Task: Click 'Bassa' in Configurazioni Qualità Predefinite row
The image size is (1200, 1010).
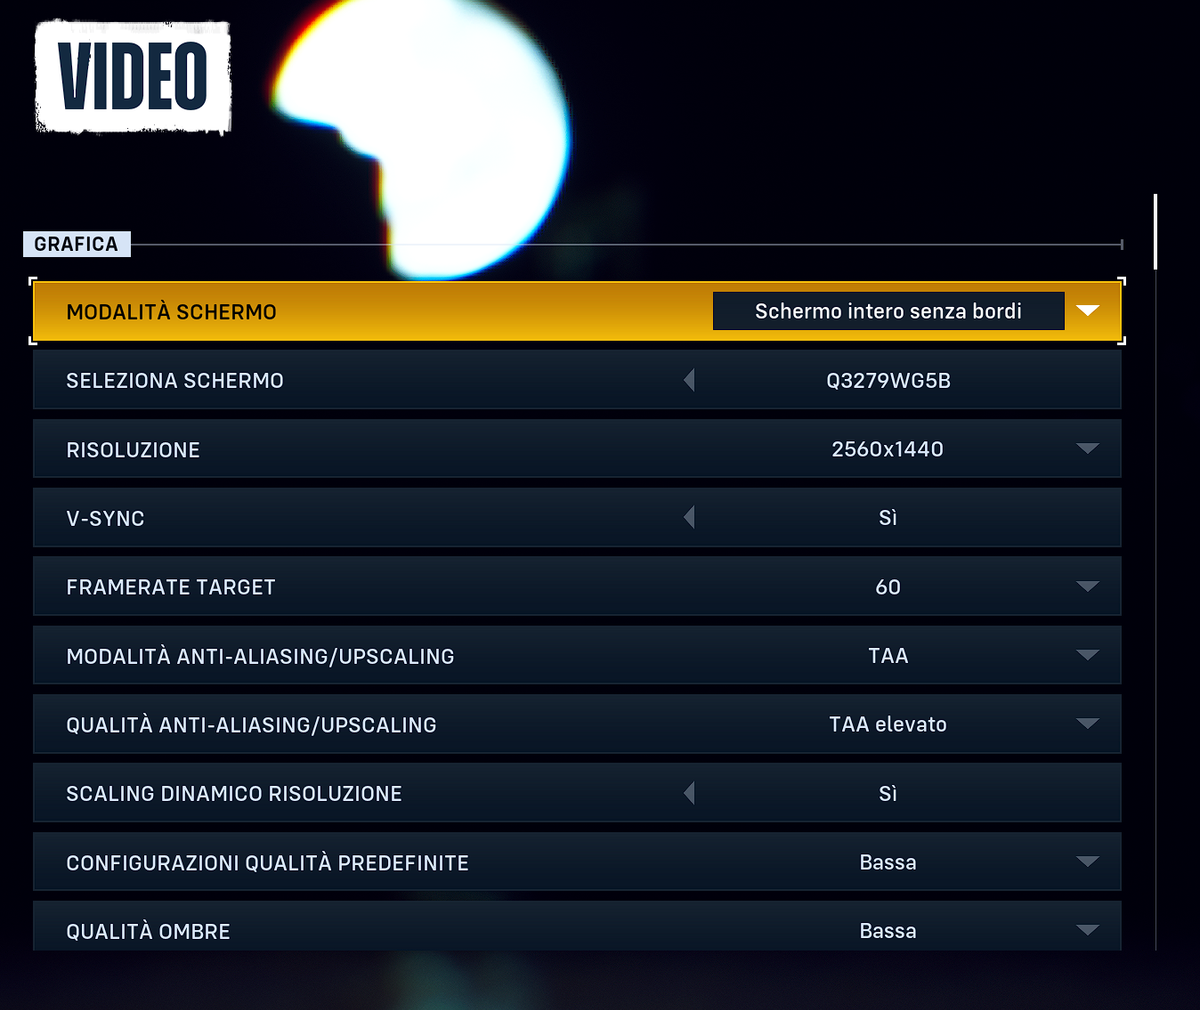Action: tap(888, 862)
